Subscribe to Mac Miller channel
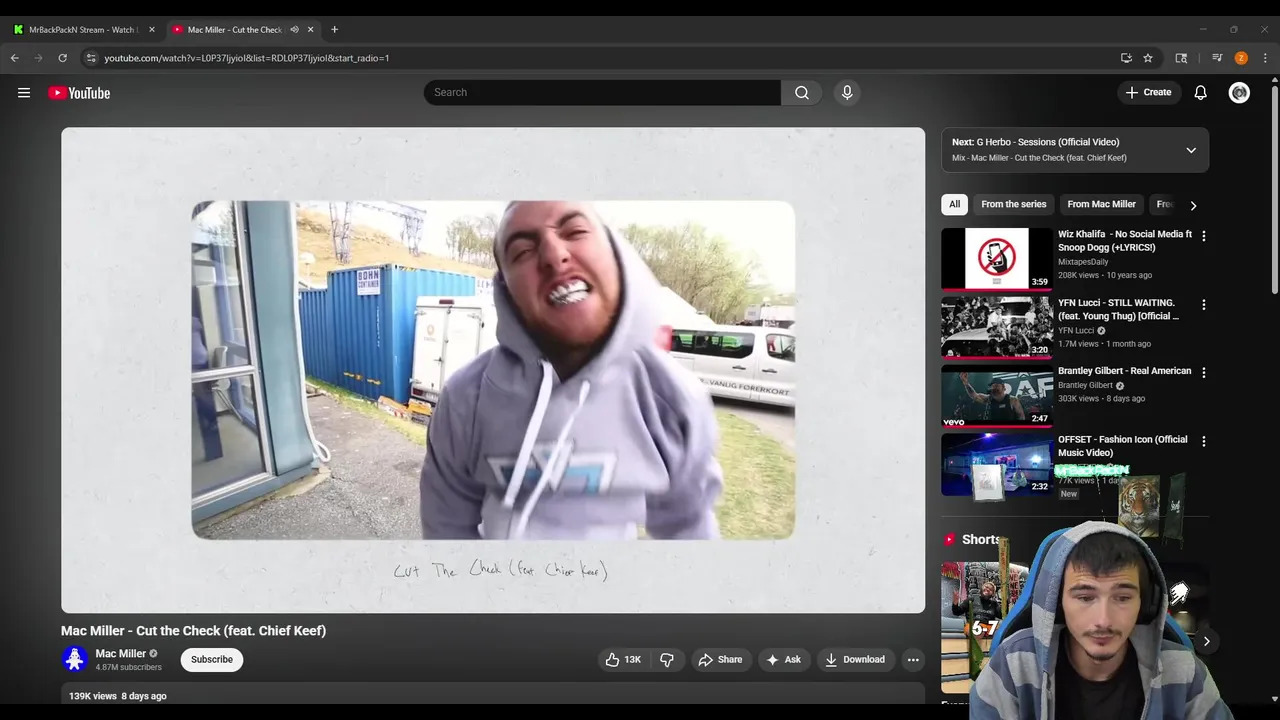This screenshot has height=720, width=1280. coord(212,659)
